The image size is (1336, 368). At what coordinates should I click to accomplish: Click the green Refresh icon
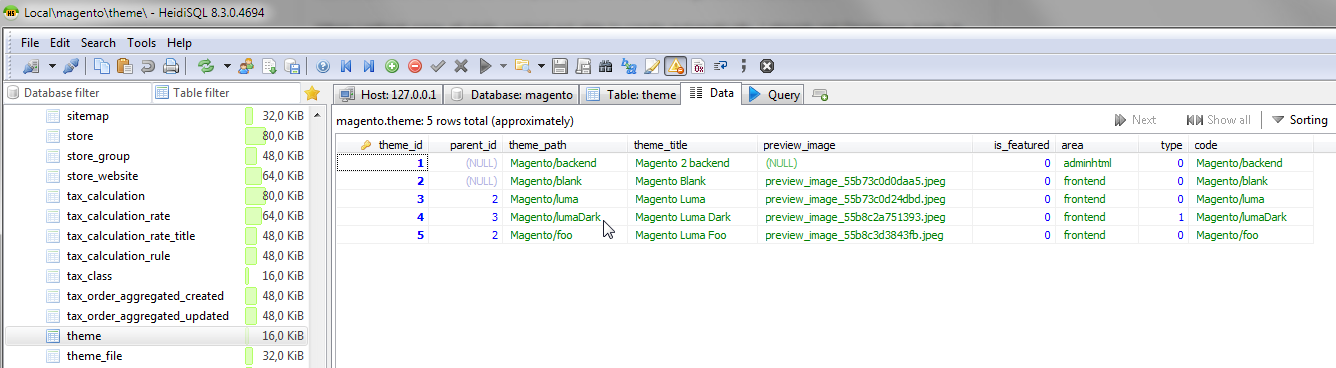[206, 66]
